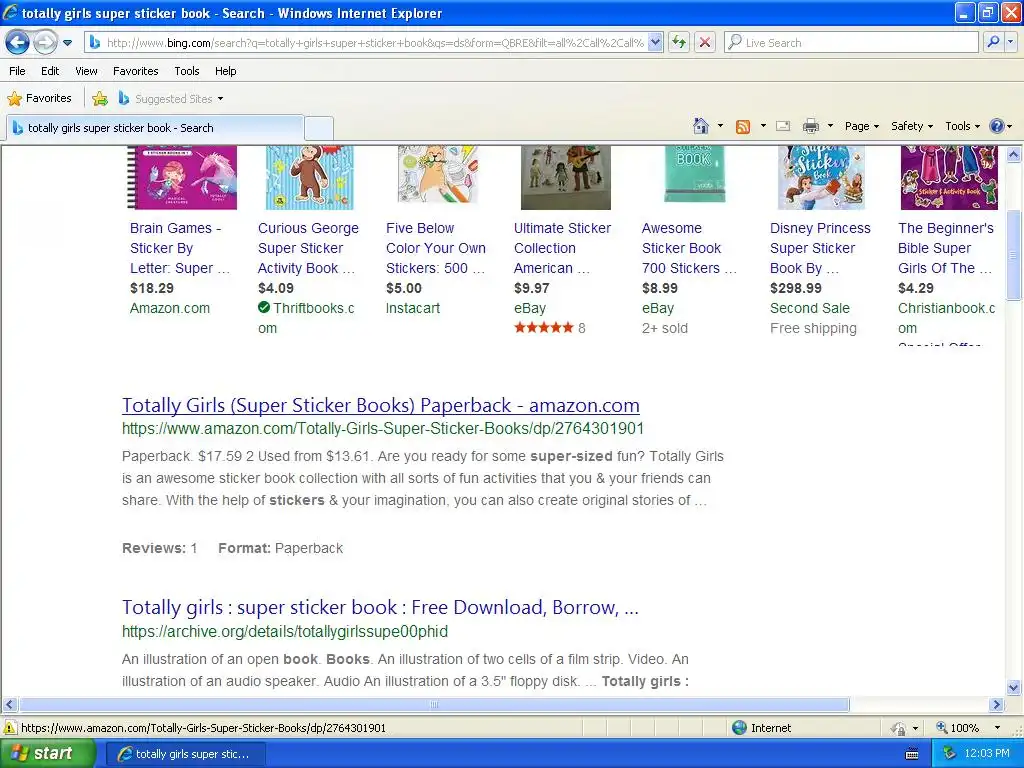Expand the Feeds dropdown arrow
Image resolution: width=1024 pixels, height=768 pixels.
click(x=763, y=126)
